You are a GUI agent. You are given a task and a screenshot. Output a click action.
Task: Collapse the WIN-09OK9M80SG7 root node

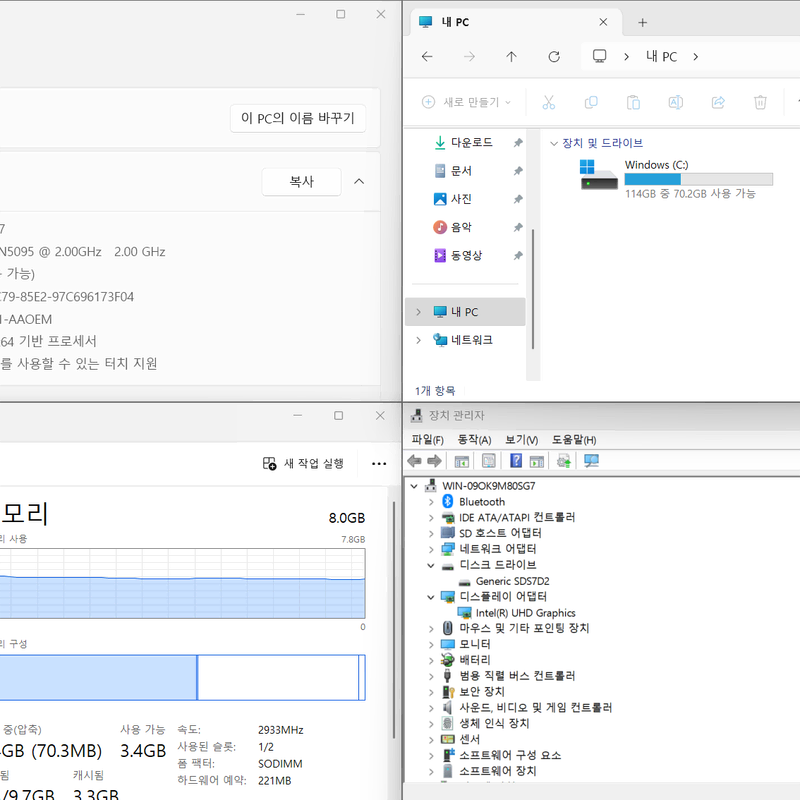pos(414,486)
